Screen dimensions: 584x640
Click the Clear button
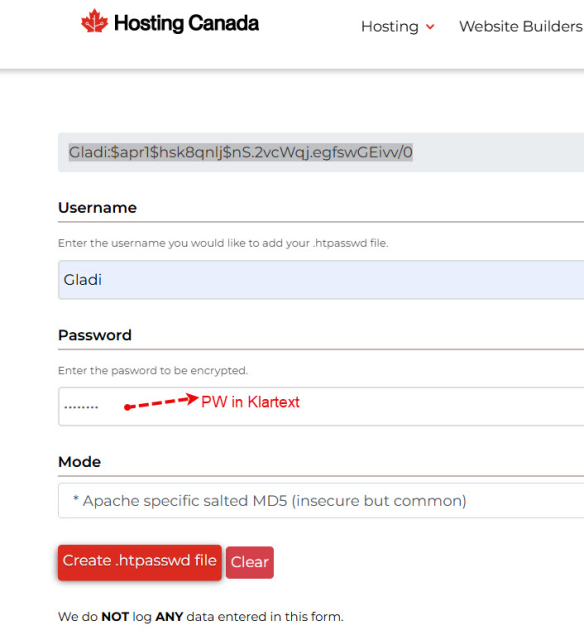tap(250, 562)
